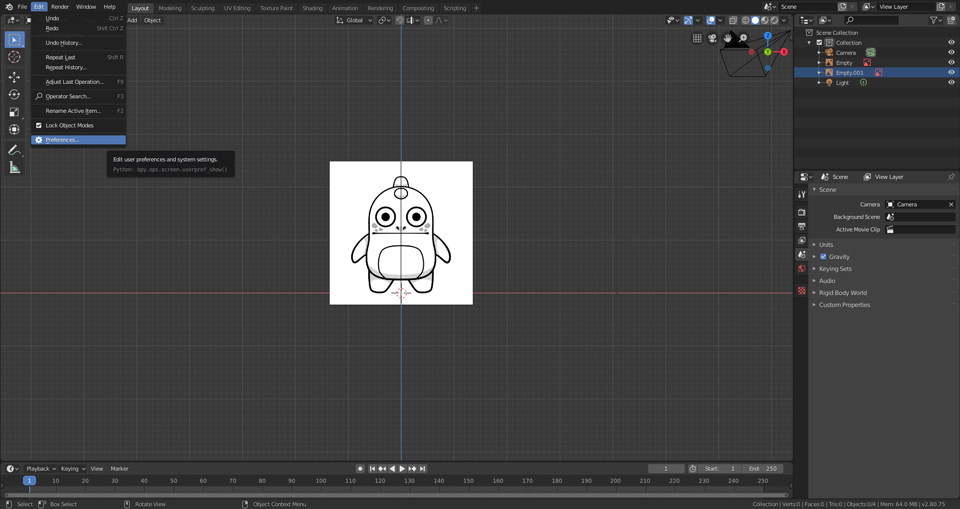Choose Undo History in Edit menu
960x509 pixels.
pos(78,43)
